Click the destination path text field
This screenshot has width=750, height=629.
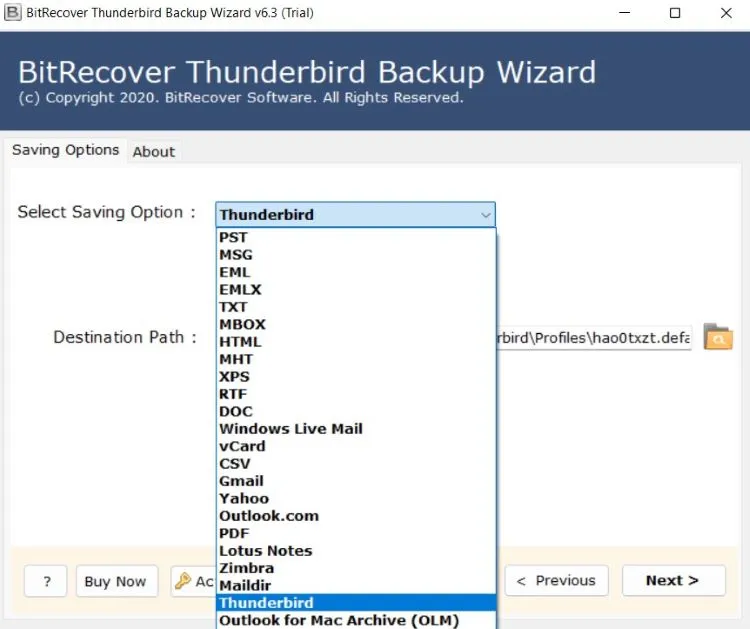click(x=594, y=338)
